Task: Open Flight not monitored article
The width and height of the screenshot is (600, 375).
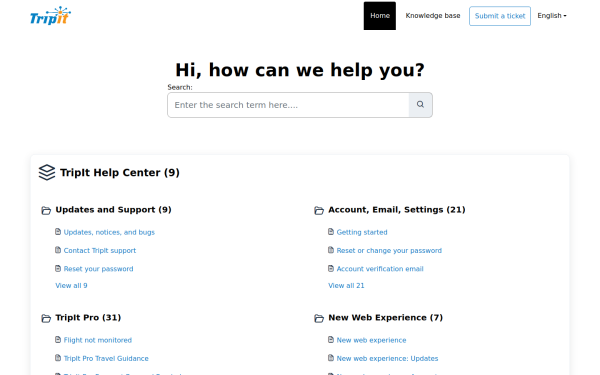Action: coord(98,340)
